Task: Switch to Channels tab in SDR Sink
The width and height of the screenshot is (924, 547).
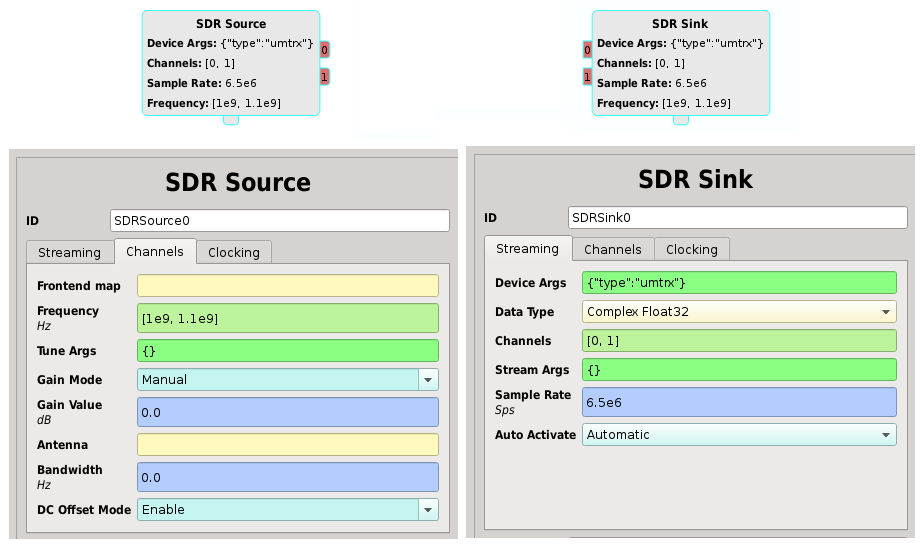Action: tap(612, 249)
